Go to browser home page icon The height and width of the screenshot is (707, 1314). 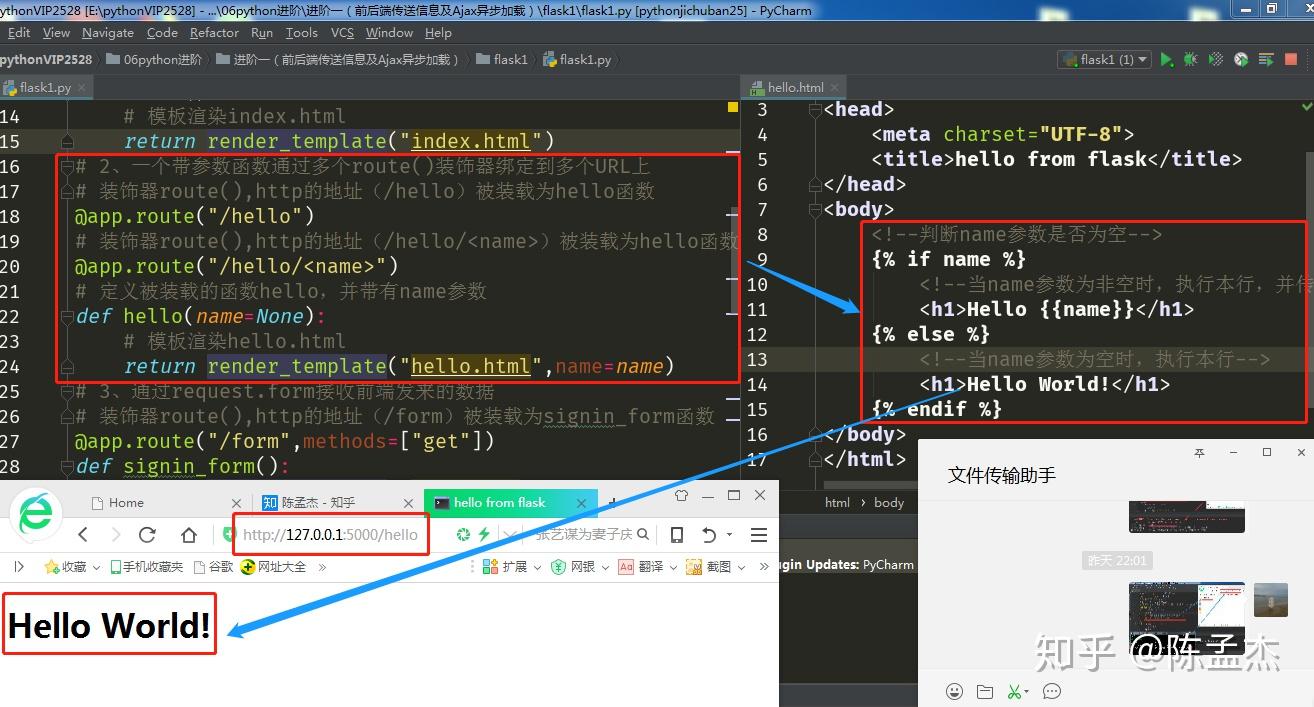point(188,535)
